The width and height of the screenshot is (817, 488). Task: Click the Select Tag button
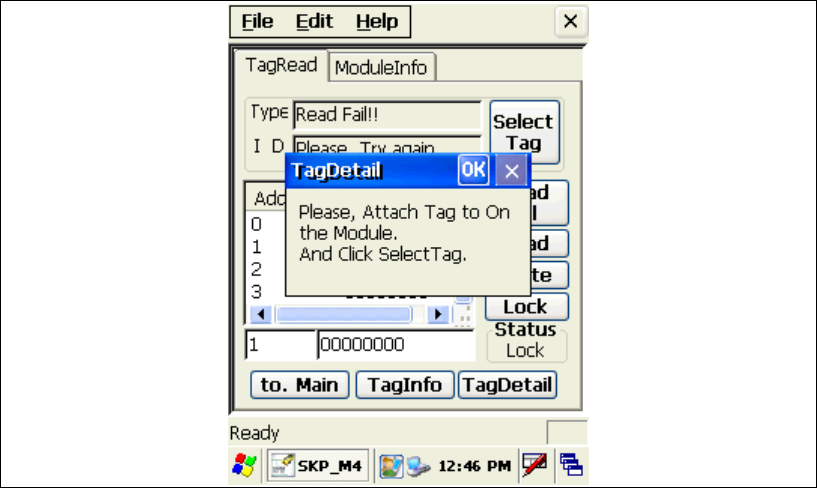coord(524,132)
